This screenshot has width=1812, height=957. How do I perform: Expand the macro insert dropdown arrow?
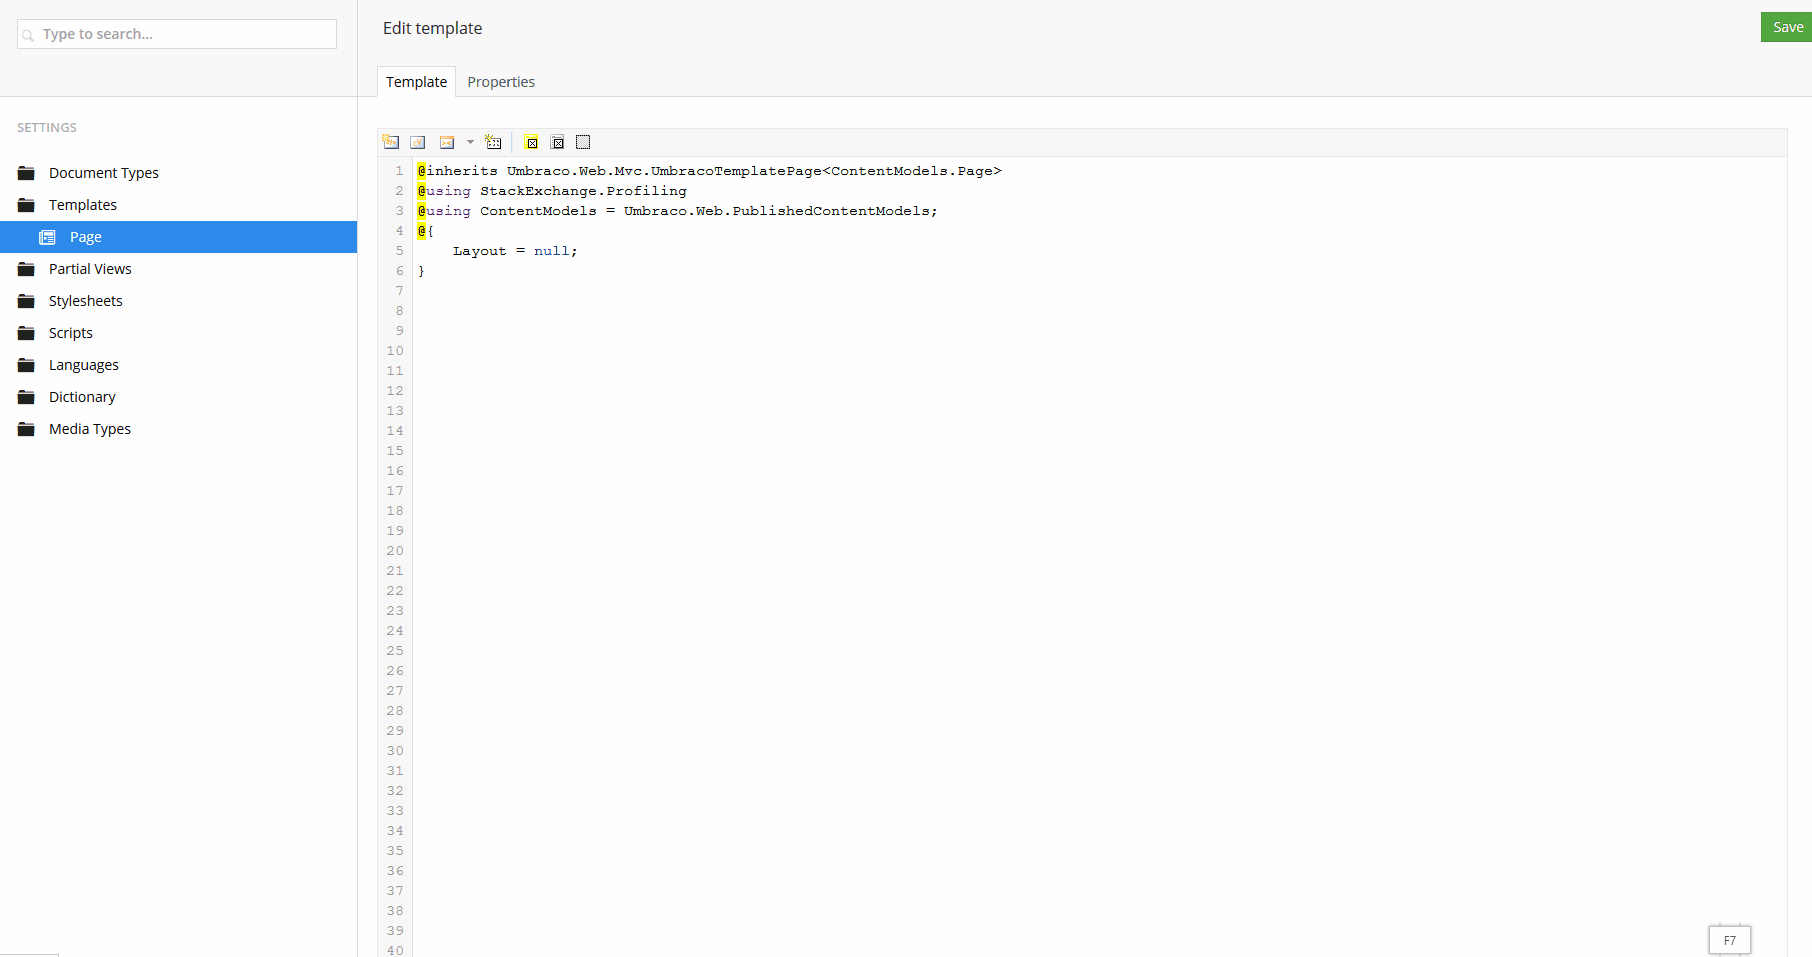tap(470, 142)
